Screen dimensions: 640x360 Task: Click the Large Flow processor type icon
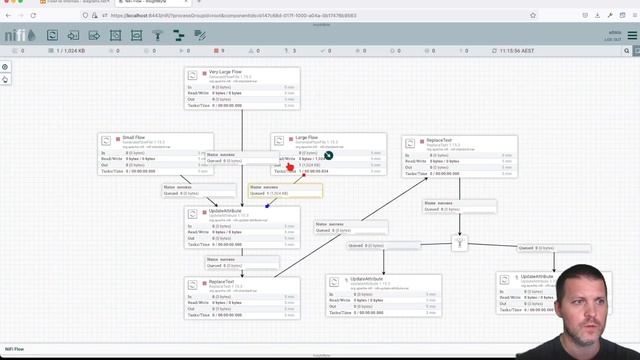(279, 141)
